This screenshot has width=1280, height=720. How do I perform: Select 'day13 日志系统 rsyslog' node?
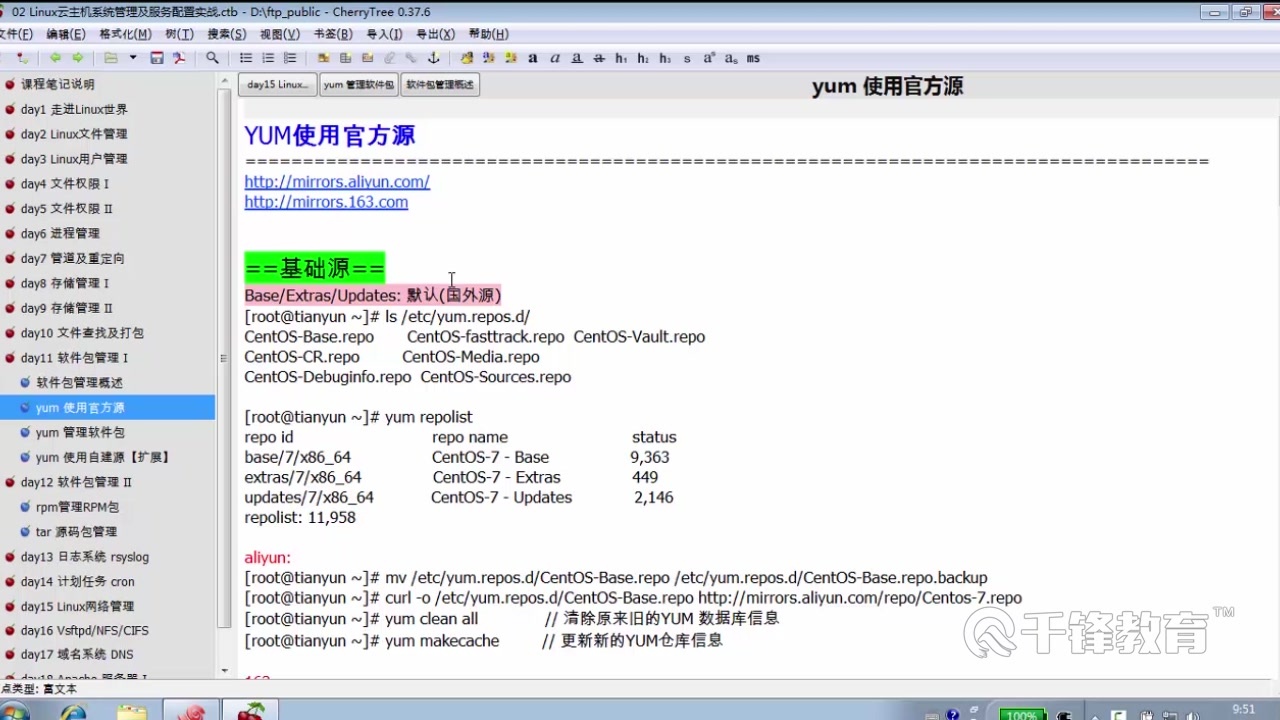[x=84, y=557]
